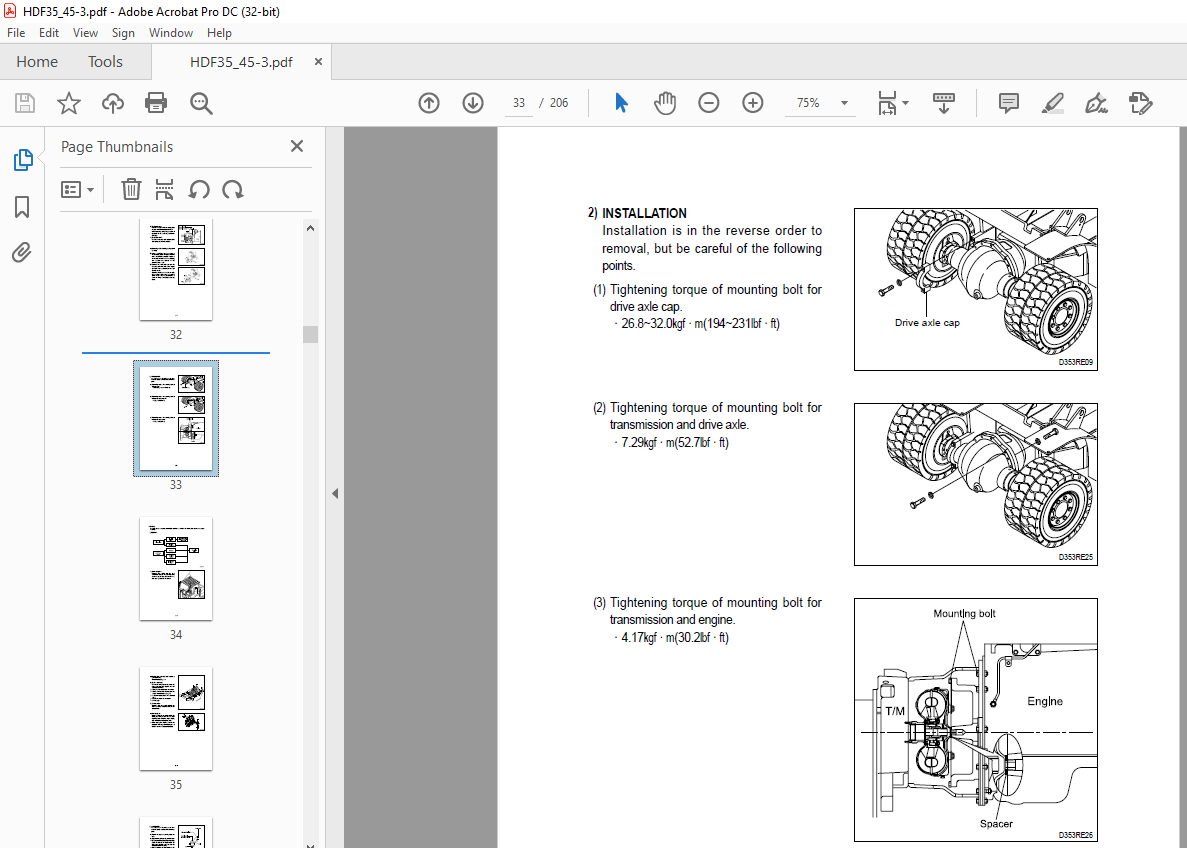Select the page 34 thumbnail
Image resolution: width=1187 pixels, height=848 pixels.
pos(176,569)
